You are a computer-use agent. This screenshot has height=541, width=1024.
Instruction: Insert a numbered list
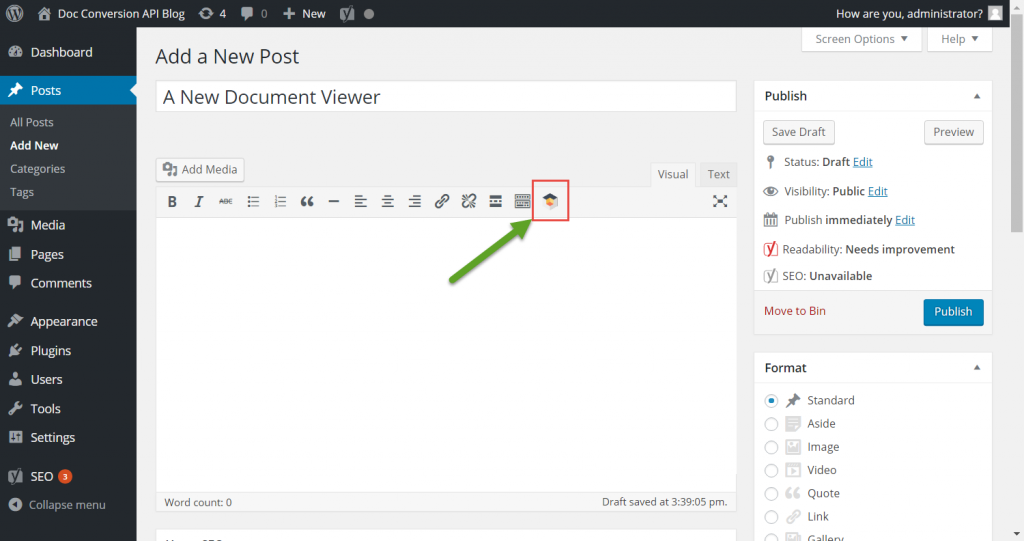pos(280,201)
